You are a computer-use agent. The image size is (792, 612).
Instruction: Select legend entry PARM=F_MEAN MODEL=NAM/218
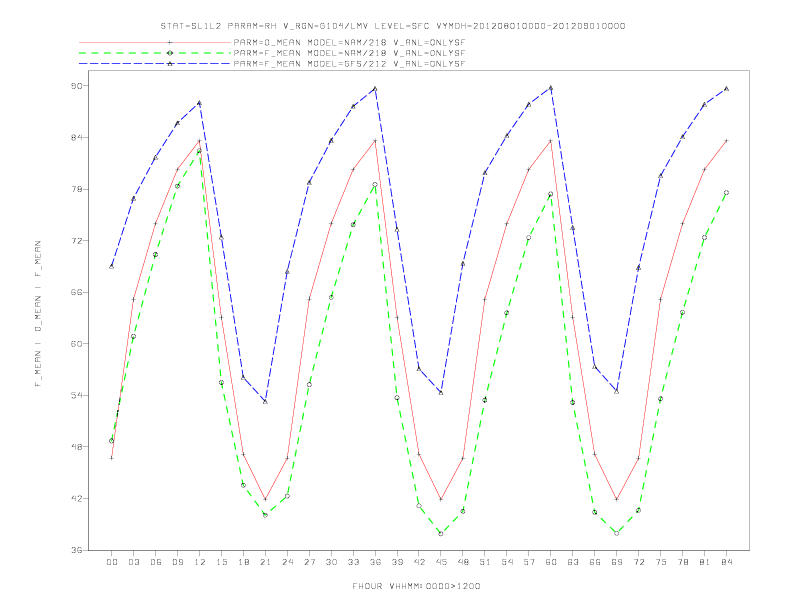[350, 53]
